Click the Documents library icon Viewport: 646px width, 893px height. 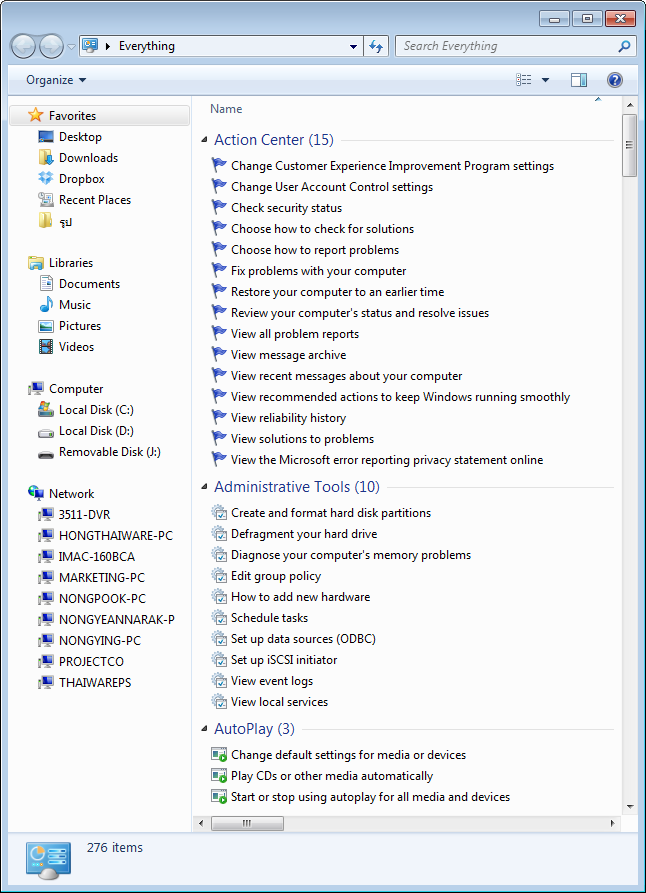tap(46, 283)
